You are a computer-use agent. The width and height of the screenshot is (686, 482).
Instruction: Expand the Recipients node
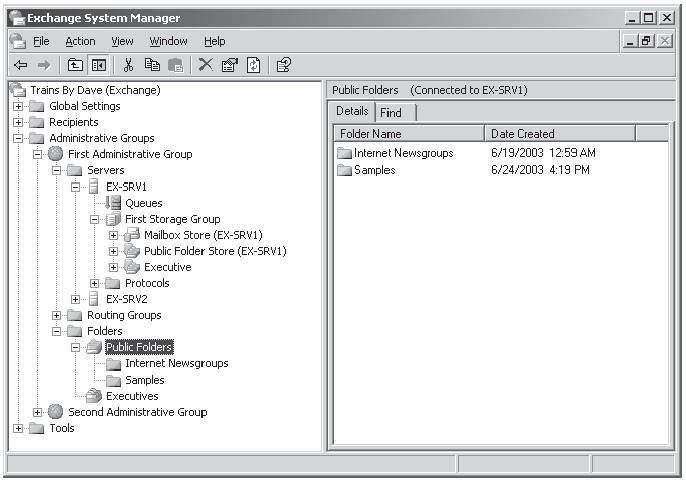[x=18, y=122]
